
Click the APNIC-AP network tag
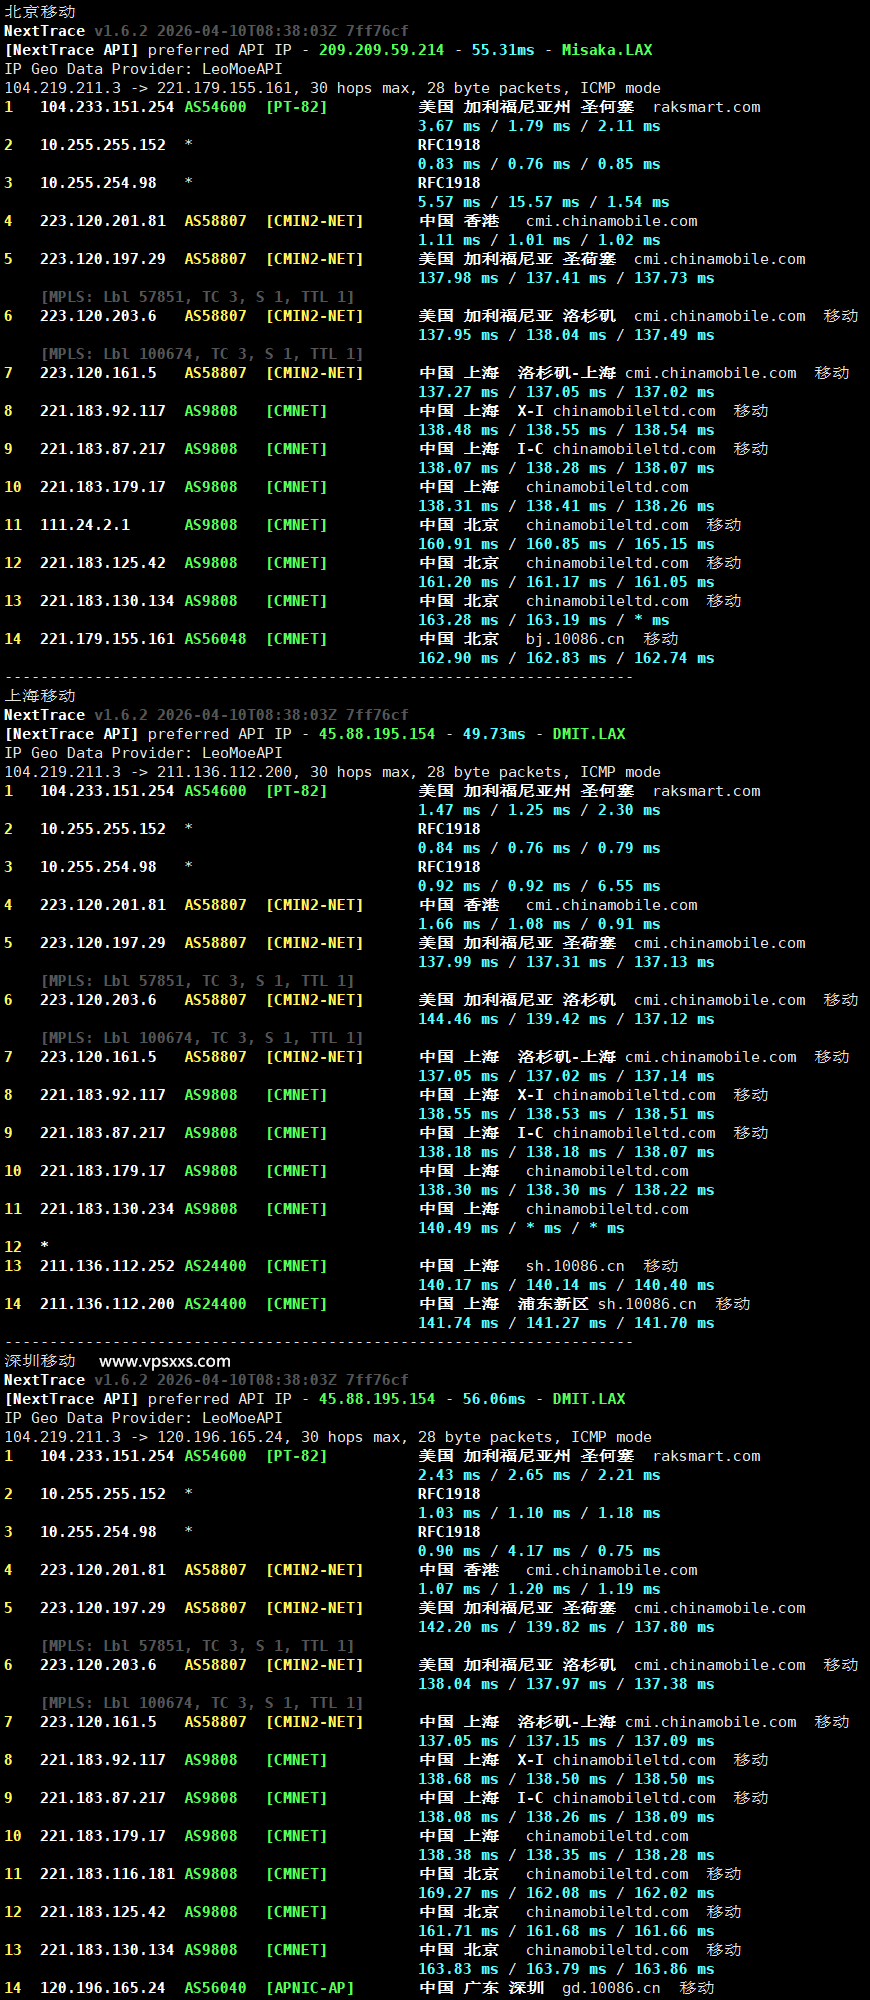[x=310, y=1988]
